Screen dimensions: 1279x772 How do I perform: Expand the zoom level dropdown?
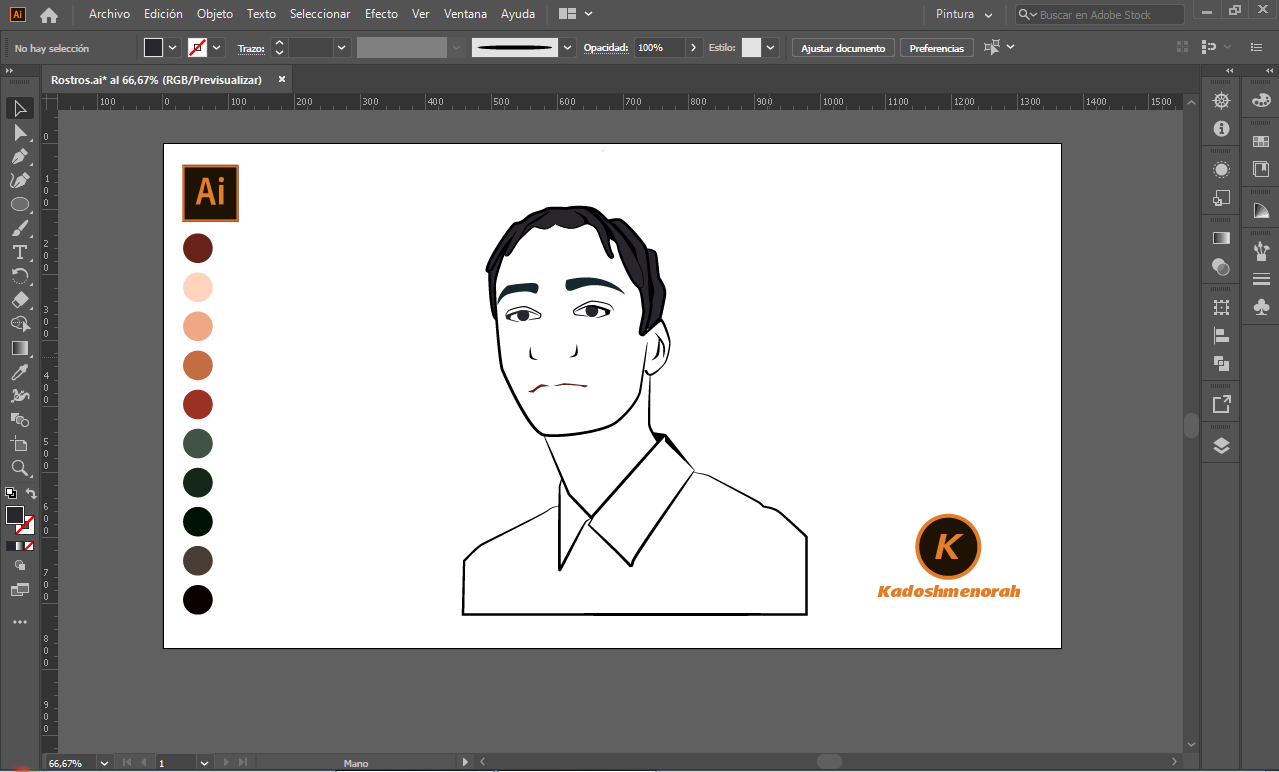pyautogui.click(x=104, y=763)
